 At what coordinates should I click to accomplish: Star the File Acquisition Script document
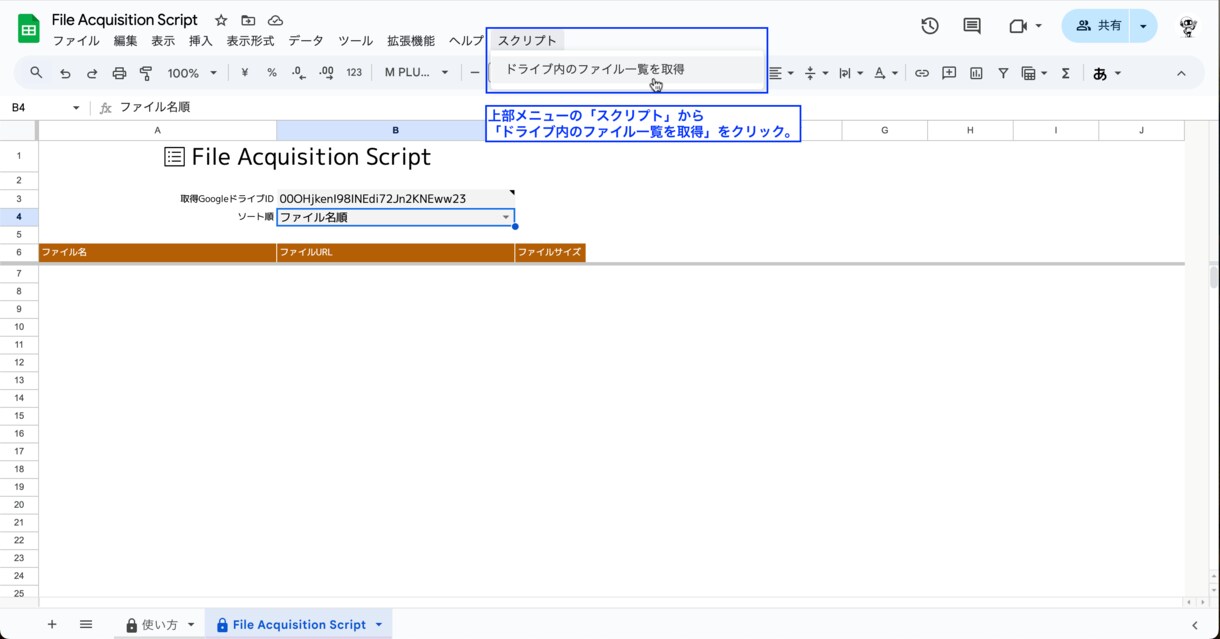click(x=221, y=20)
